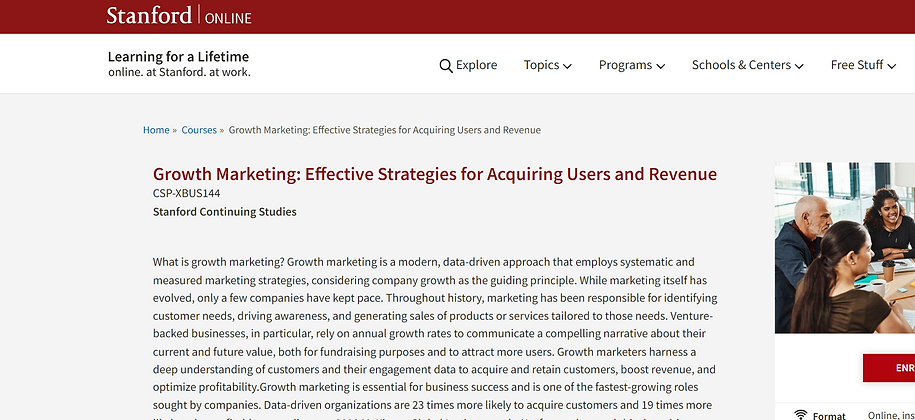Click the Stanford Online logo
Screen dimensions: 915x420
[x=179, y=16]
